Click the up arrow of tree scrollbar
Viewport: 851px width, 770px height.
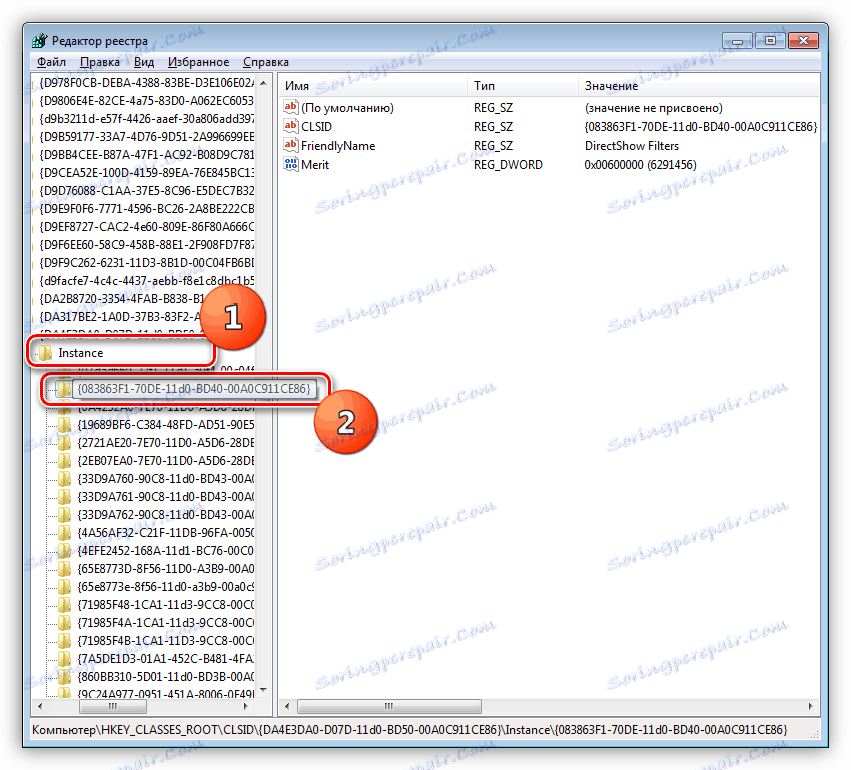coord(263,83)
